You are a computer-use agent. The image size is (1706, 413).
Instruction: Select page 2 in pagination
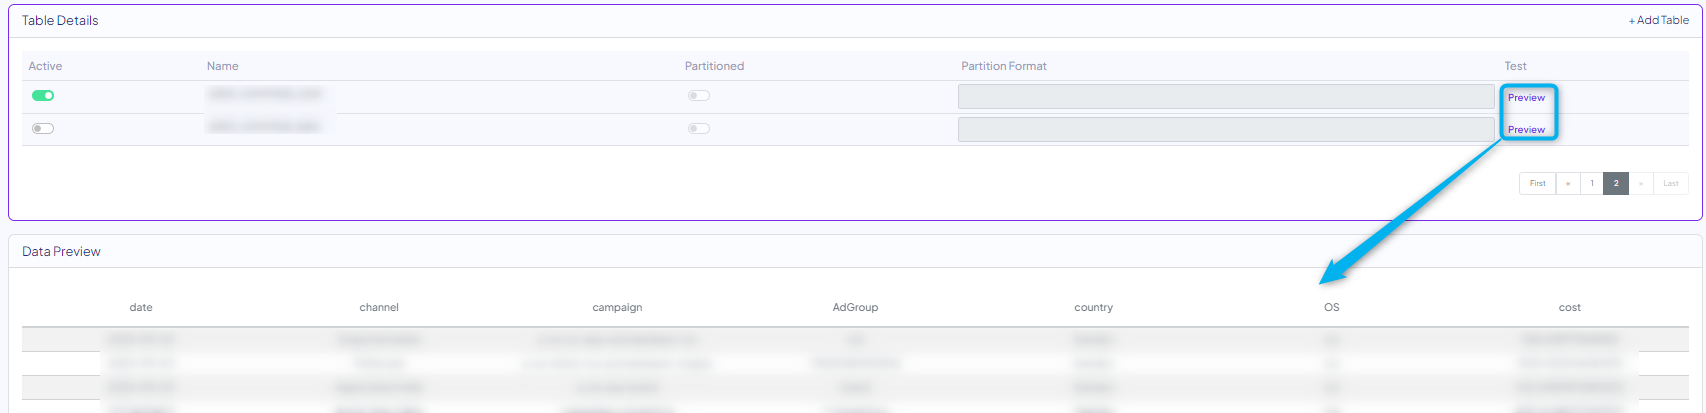1616,184
